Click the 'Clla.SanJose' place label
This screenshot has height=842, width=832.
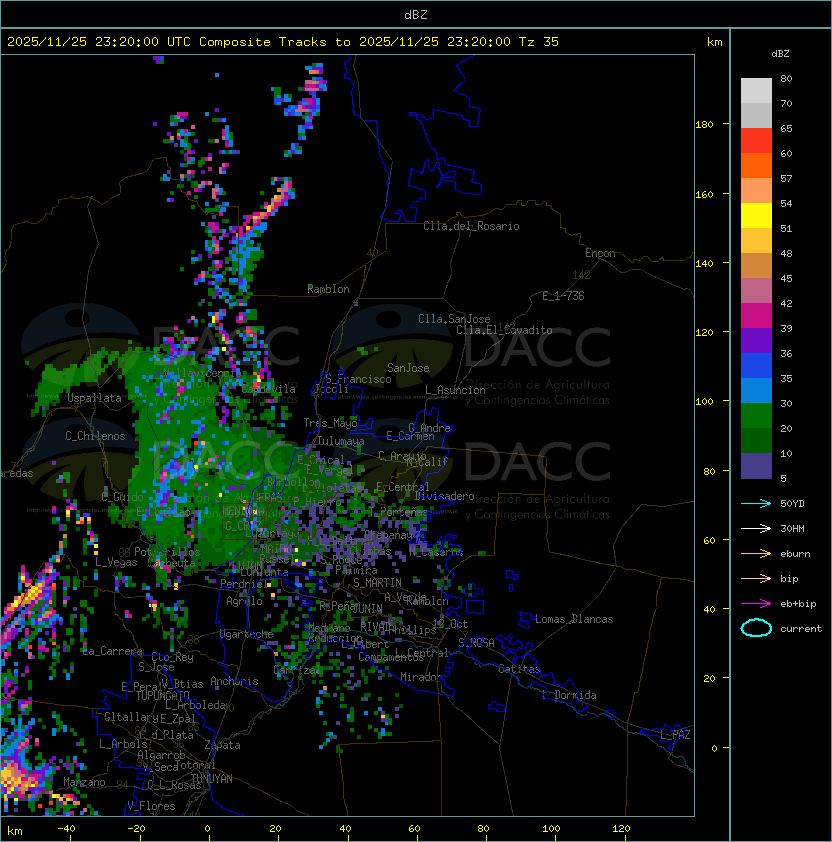click(x=454, y=319)
